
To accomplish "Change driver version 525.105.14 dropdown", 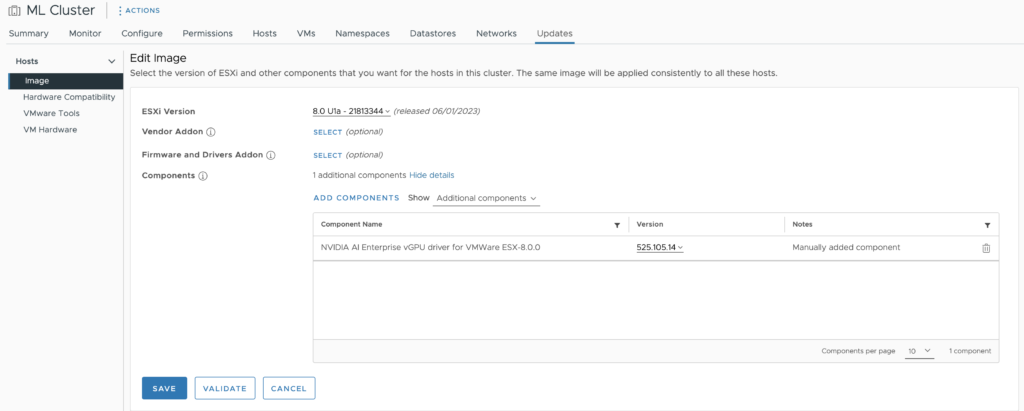I will 659,247.
